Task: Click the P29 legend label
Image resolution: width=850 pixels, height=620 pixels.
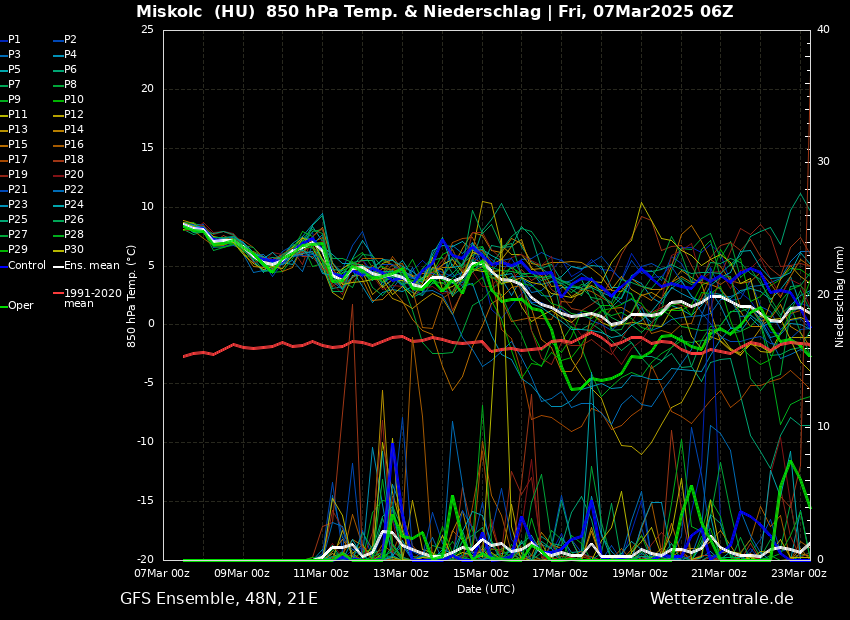Action: (x=18, y=250)
